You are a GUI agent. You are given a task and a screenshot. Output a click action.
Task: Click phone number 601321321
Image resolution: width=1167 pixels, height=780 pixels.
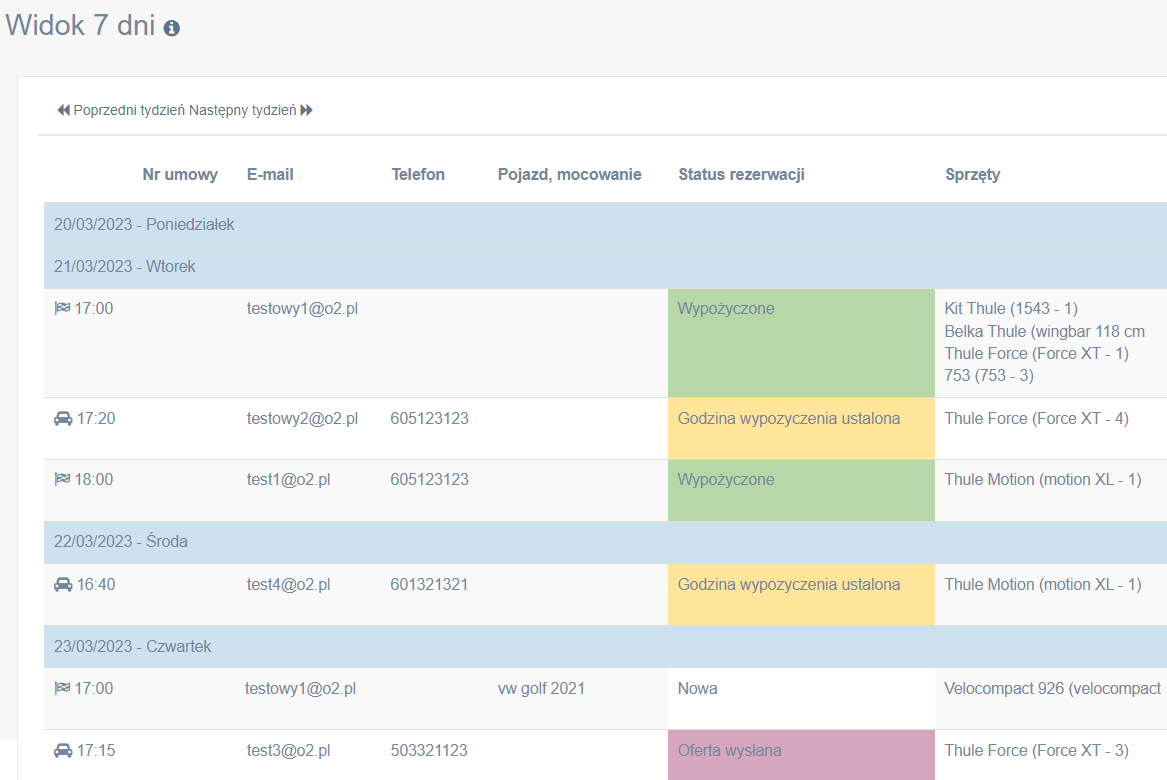[429, 585]
